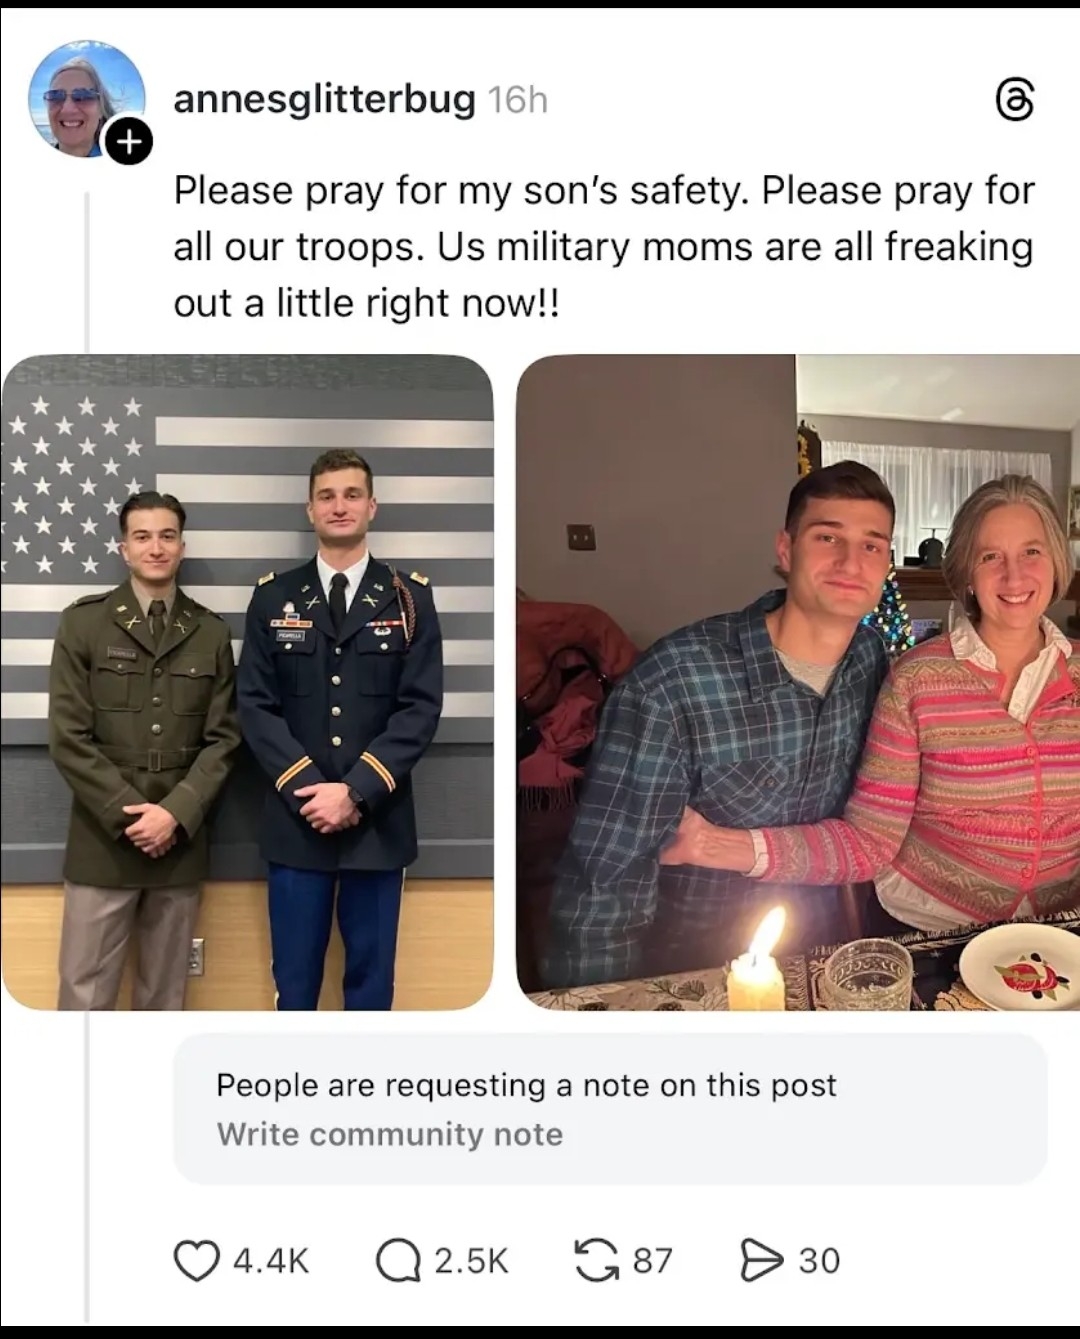The height and width of the screenshot is (1339, 1080).
Task: Tap the 2.5K replies count
Action: 472,1261
